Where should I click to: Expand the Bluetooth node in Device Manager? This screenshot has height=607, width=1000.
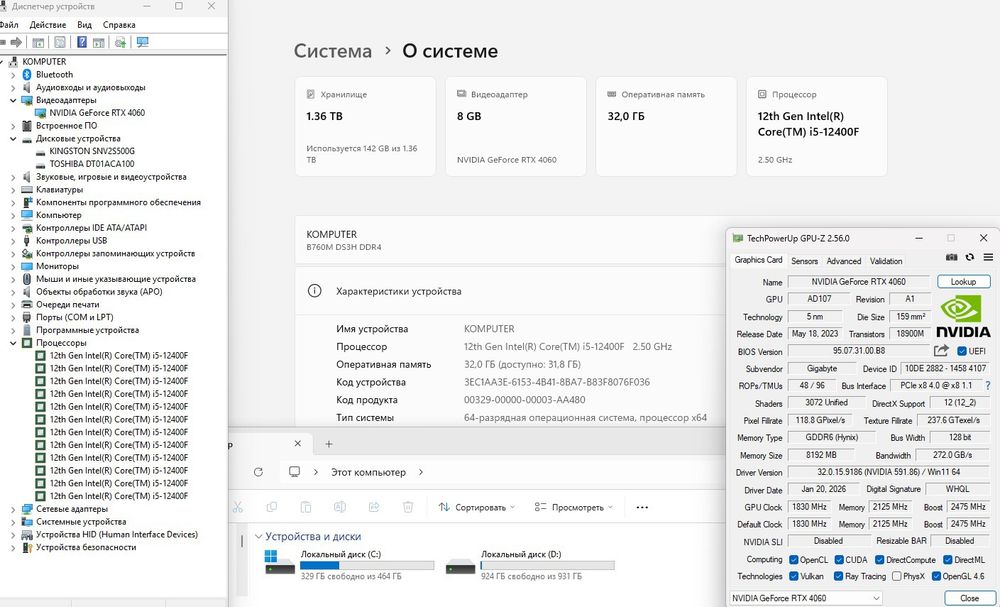tap(13, 75)
